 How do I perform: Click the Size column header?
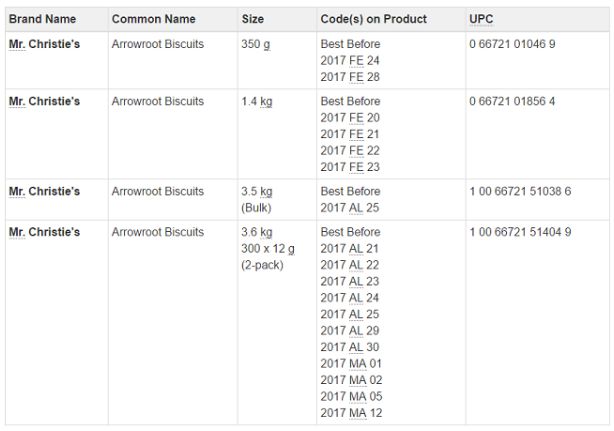point(253,19)
